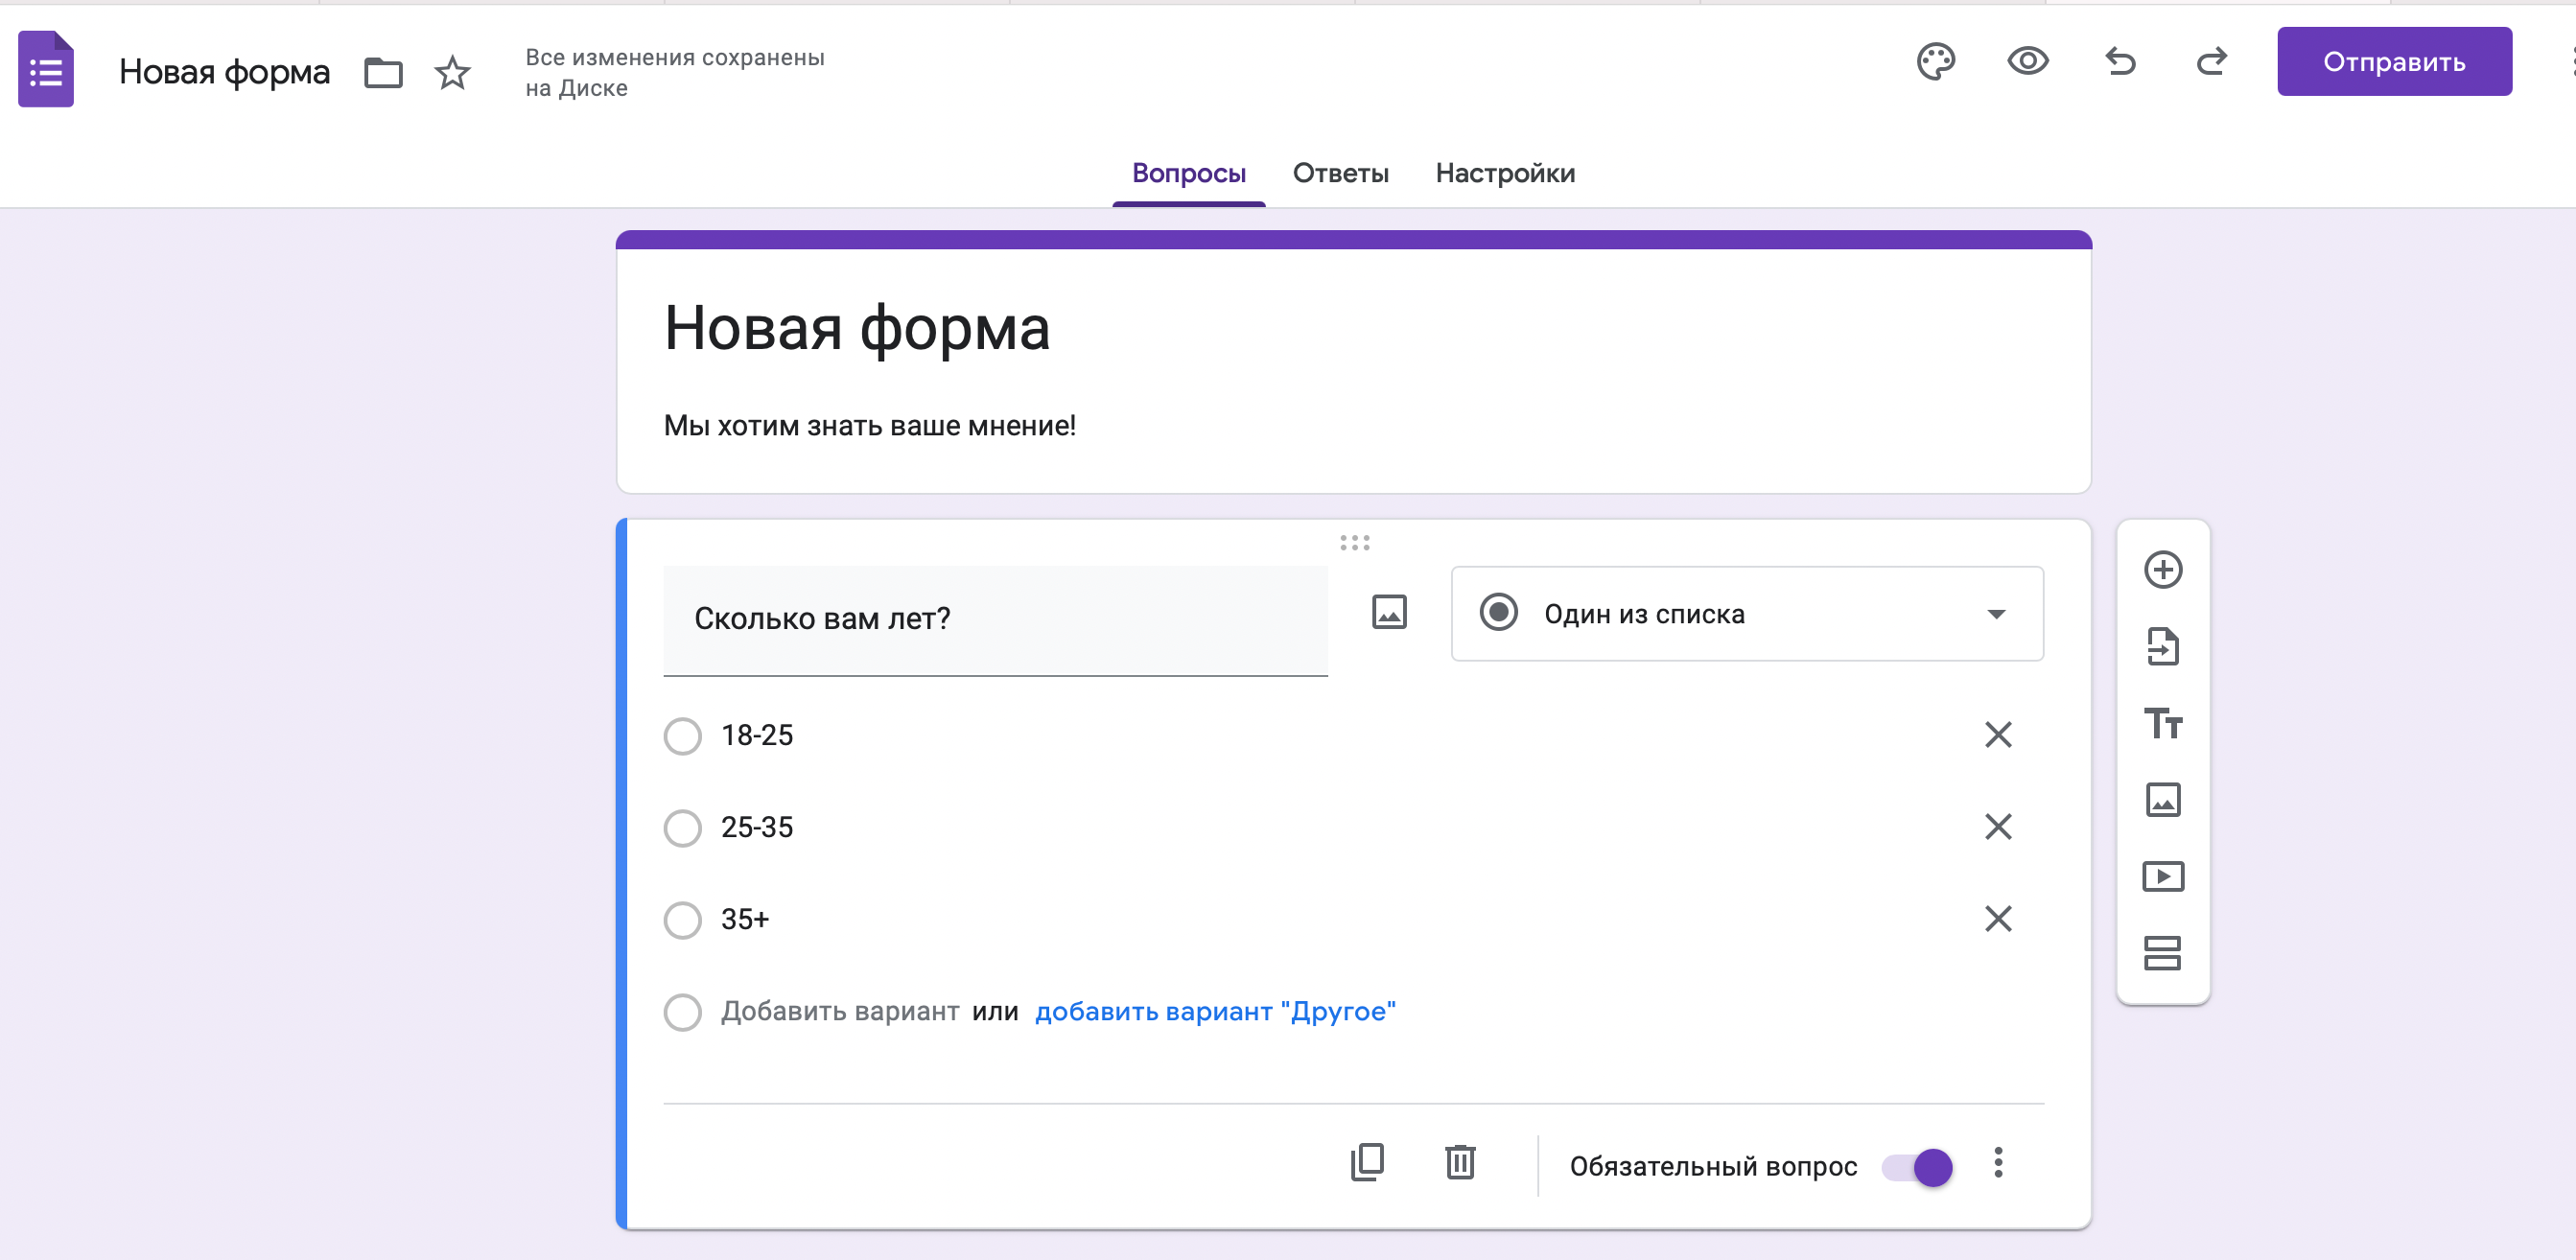2576x1260 pixels.
Task: Select the 18-25 radio button option
Action: pyautogui.click(x=682, y=735)
